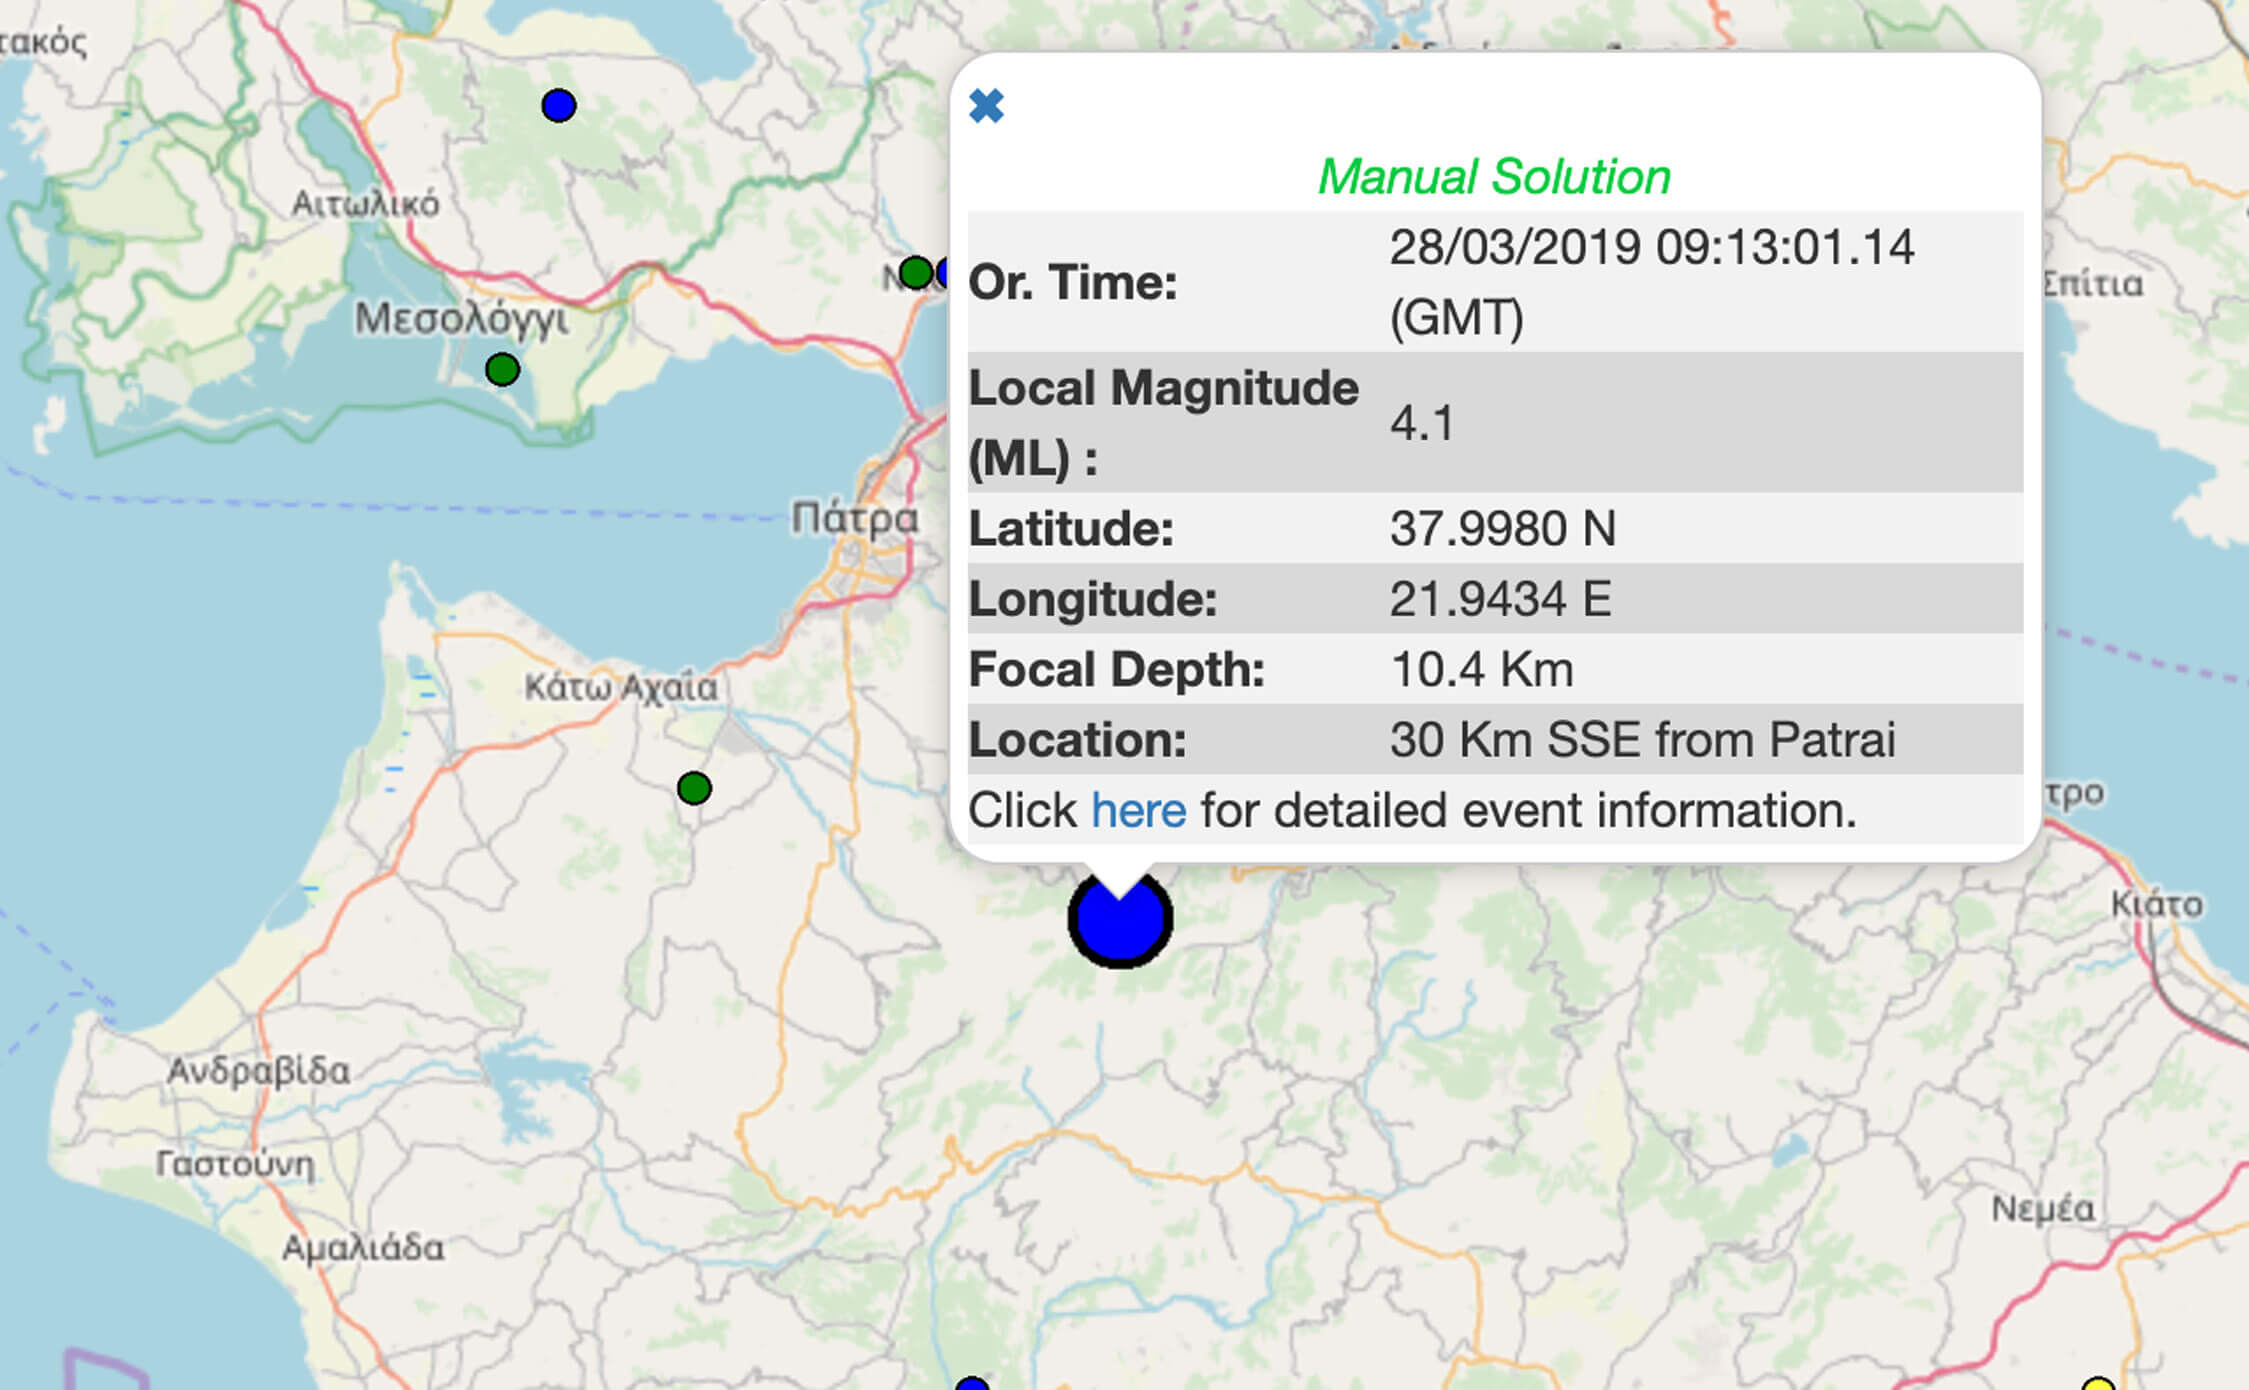This screenshot has width=2249, height=1390.
Task: Open the 'here' detailed event information link
Action: pyautogui.click(x=1138, y=810)
